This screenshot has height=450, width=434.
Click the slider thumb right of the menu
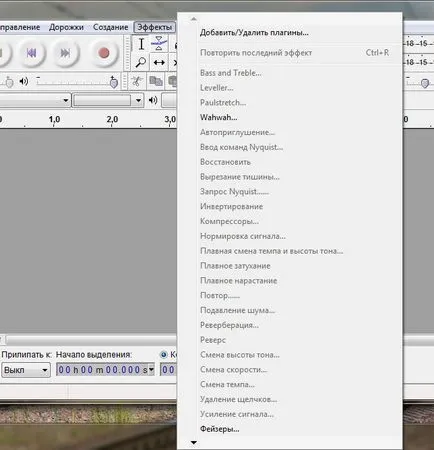point(425,83)
